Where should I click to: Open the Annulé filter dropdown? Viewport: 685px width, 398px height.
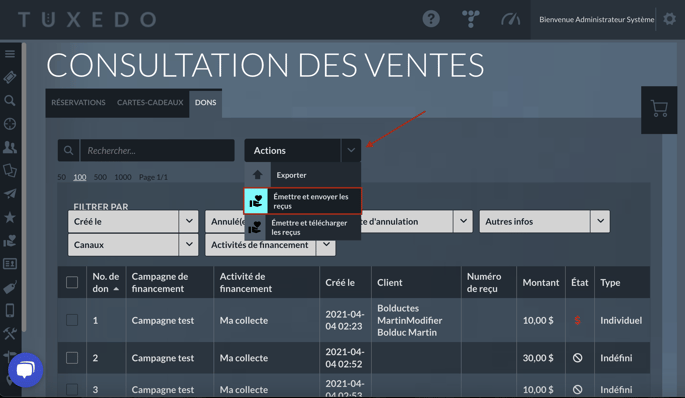[225, 221]
